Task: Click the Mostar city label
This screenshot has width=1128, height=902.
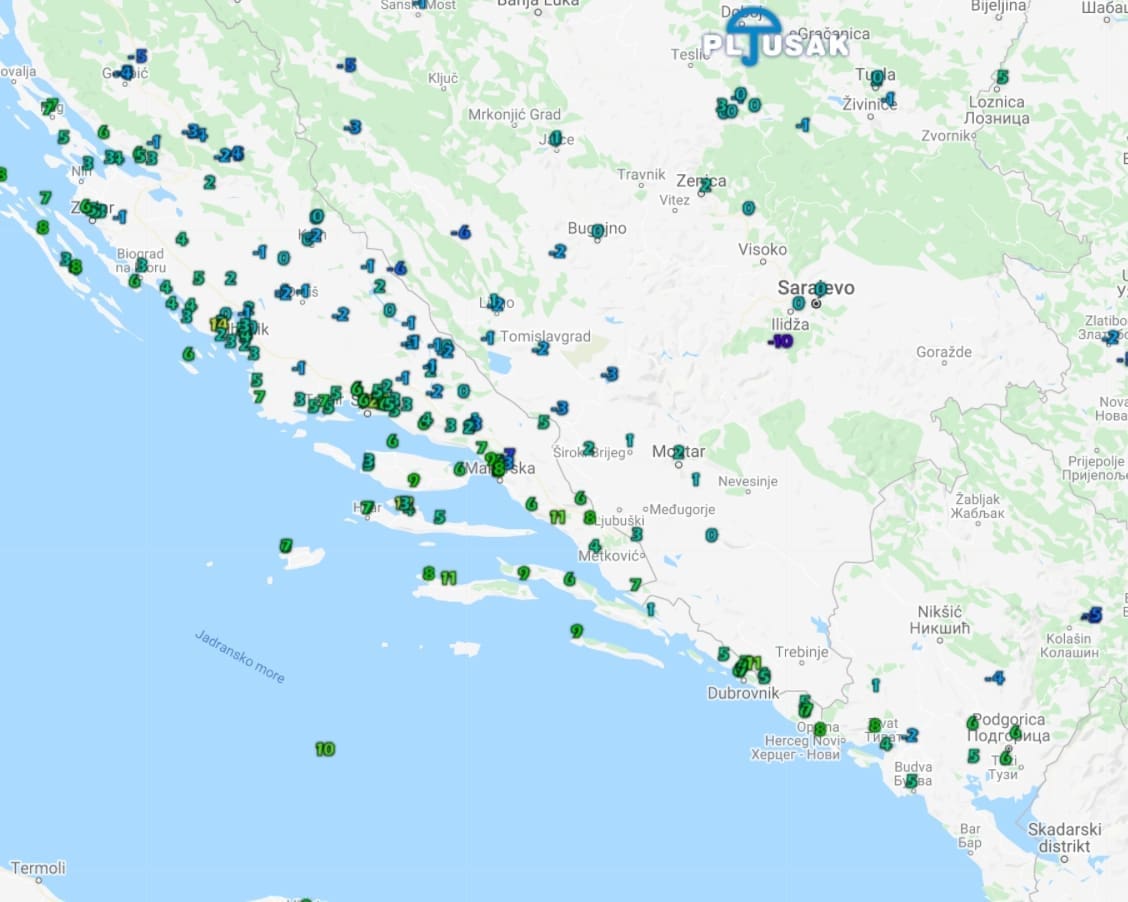Action: pyautogui.click(x=678, y=451)
